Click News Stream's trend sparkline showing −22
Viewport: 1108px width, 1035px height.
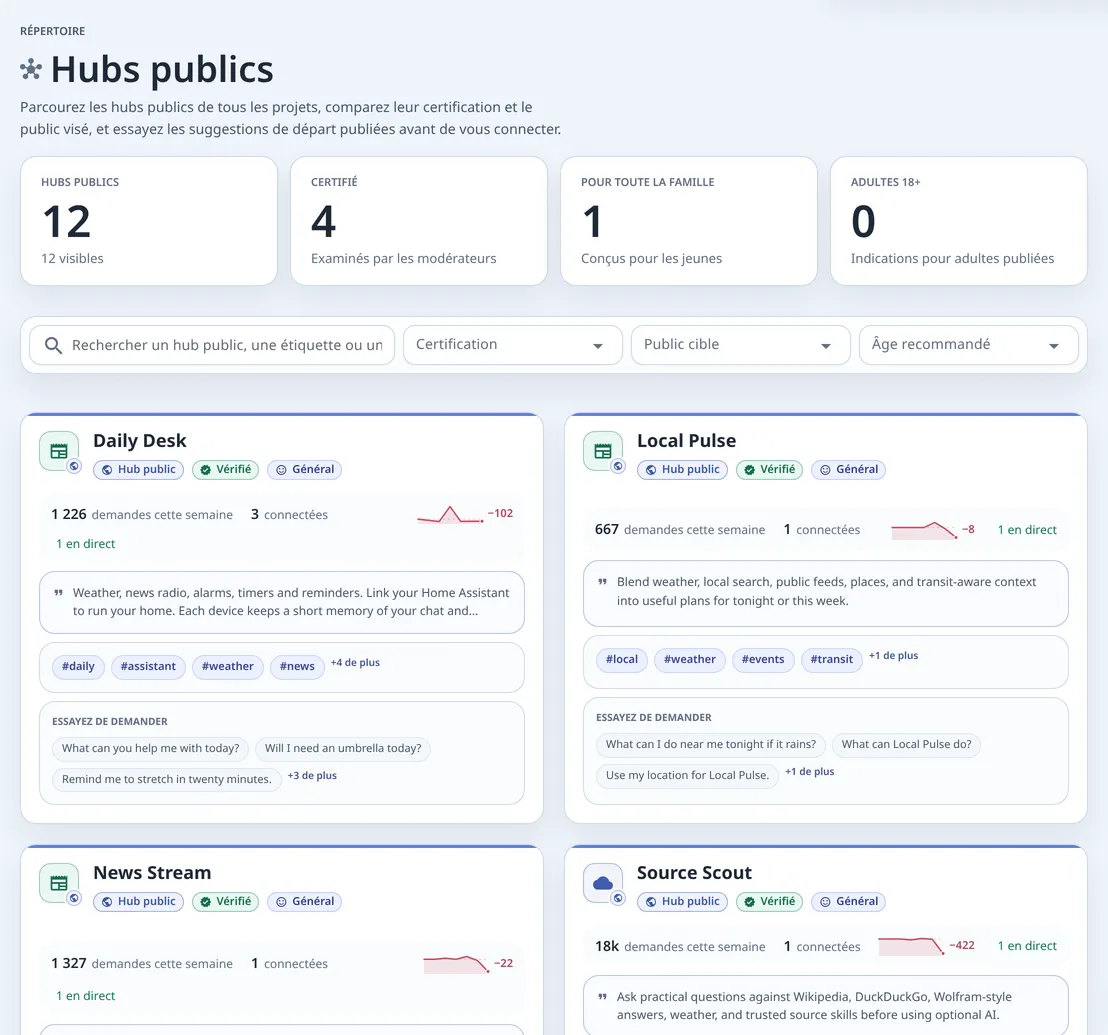pos(456,964)
